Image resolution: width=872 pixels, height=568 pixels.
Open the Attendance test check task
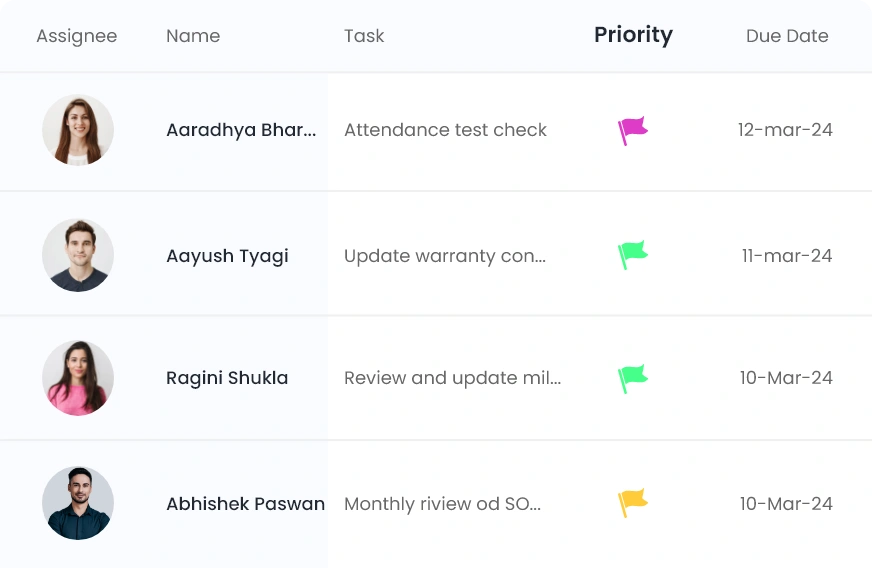point(445,130)
